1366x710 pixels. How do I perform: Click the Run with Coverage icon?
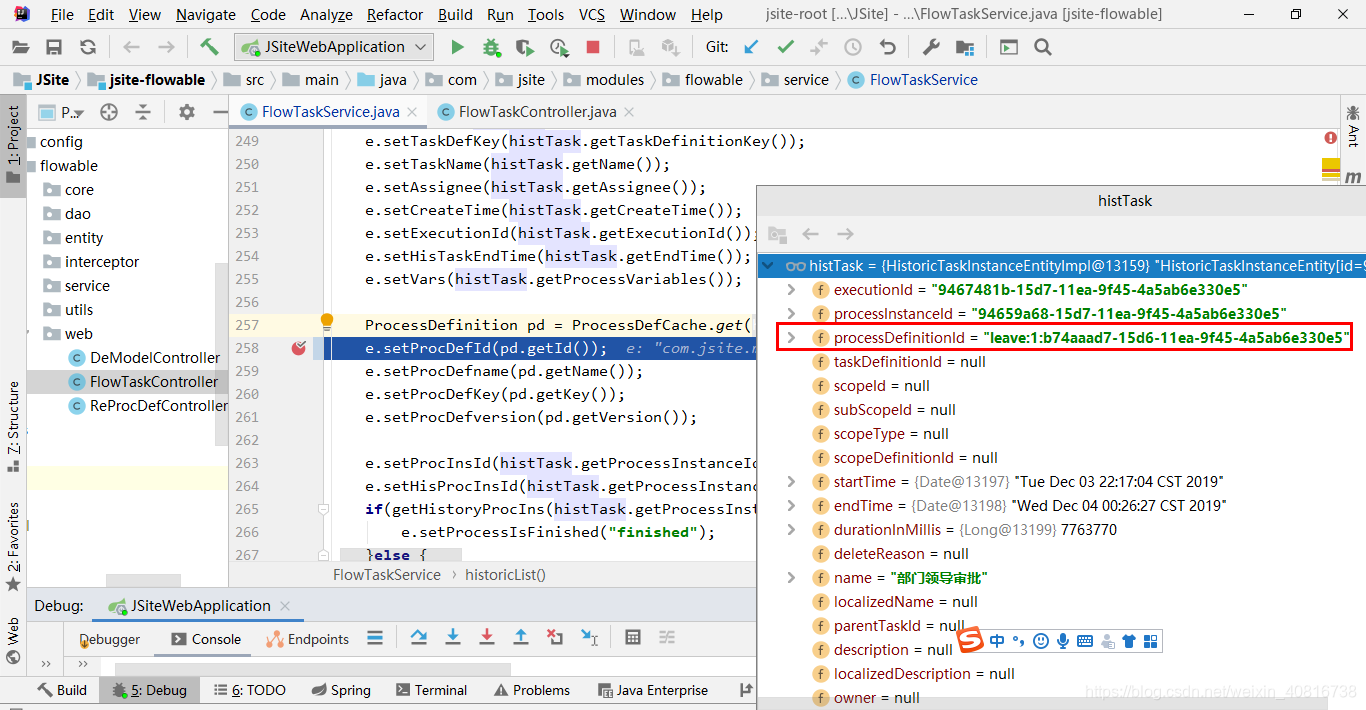coord(524,47)
